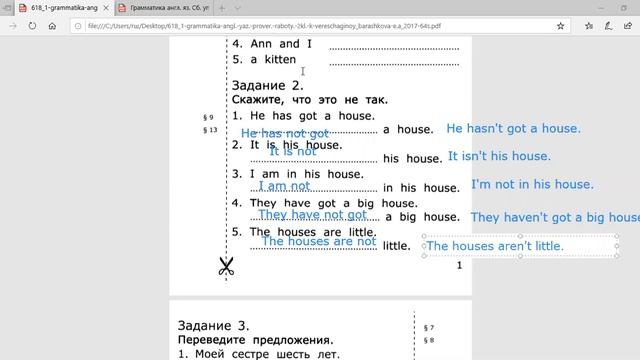Click the "§ 9" margin reference
Screen dimensions: 640x360
[208, 118]
